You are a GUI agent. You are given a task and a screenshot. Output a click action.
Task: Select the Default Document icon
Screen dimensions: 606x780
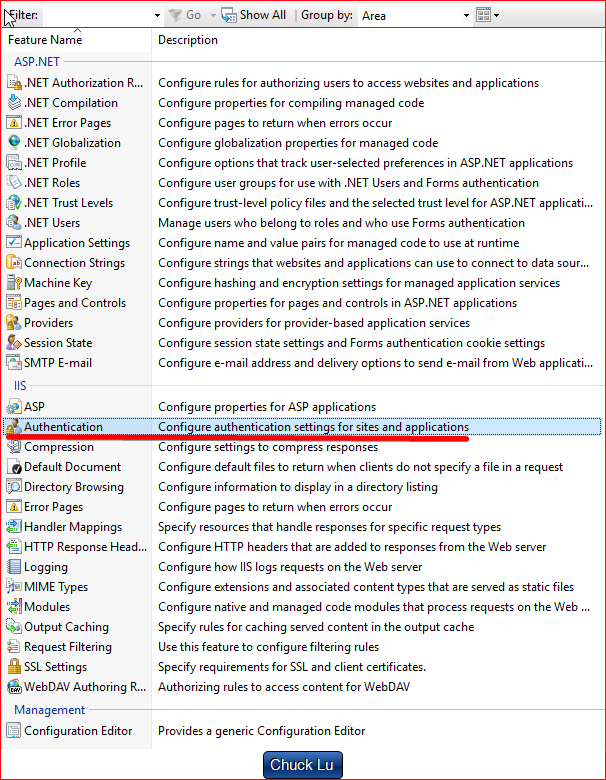point(14,467)
